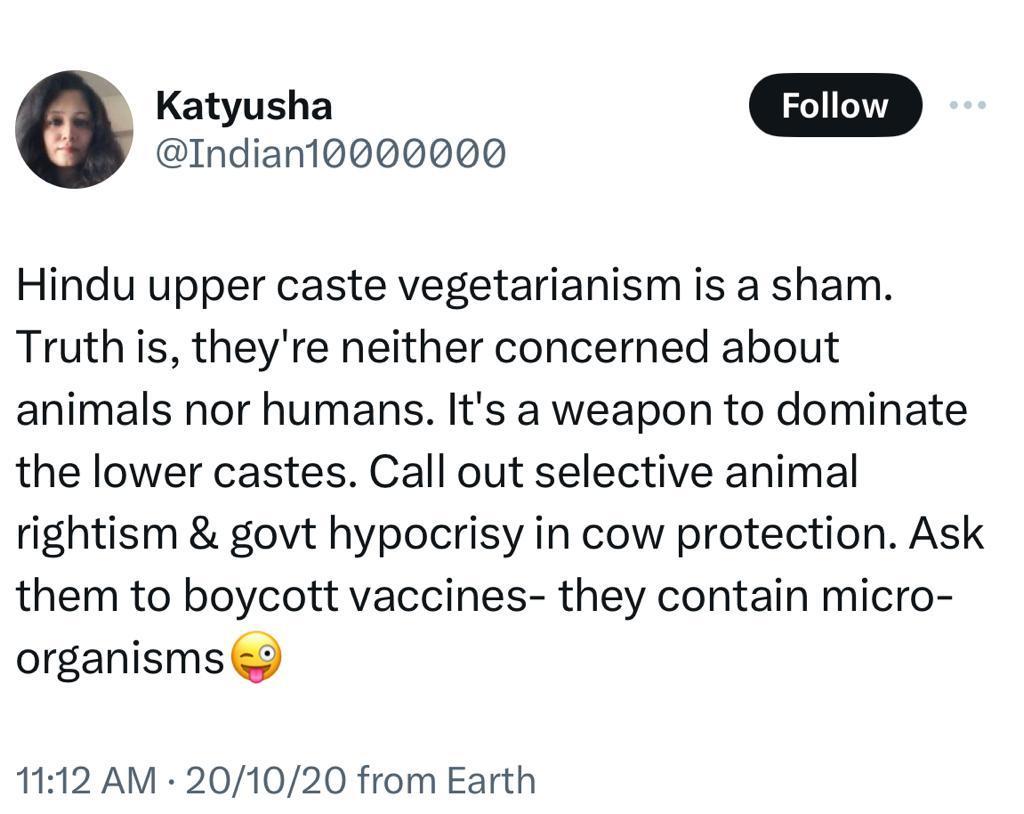The height and width of the screenshot is (814, 1024).
Task: Click the word "organisms" before the emoji
Action: coord(120,659)
